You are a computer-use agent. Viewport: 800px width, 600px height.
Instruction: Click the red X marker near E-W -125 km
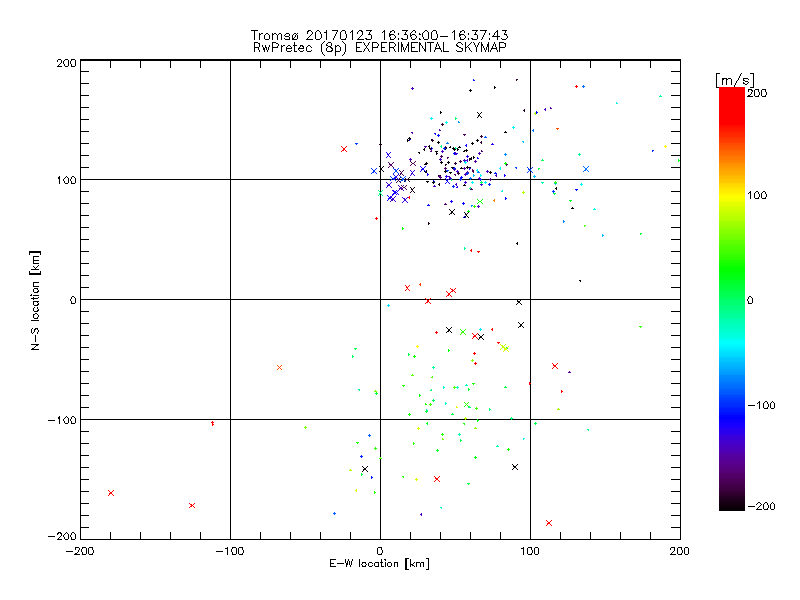(x=192, y=506)
